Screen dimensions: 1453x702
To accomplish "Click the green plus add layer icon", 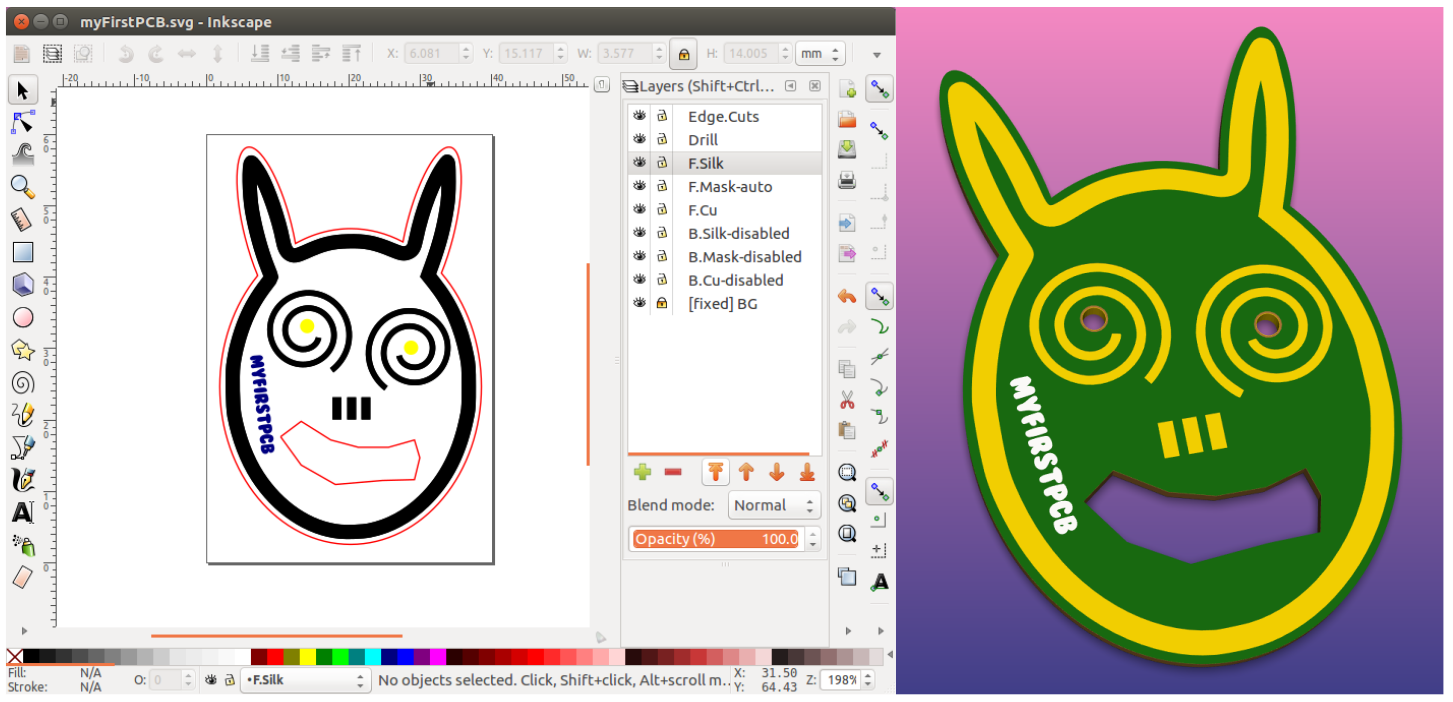I will coord(642,472).
